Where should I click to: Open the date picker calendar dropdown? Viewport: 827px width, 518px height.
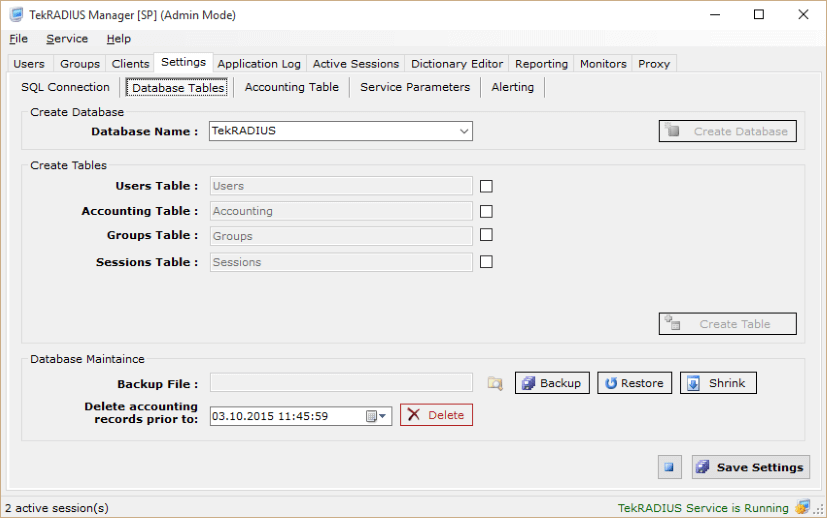377,416
